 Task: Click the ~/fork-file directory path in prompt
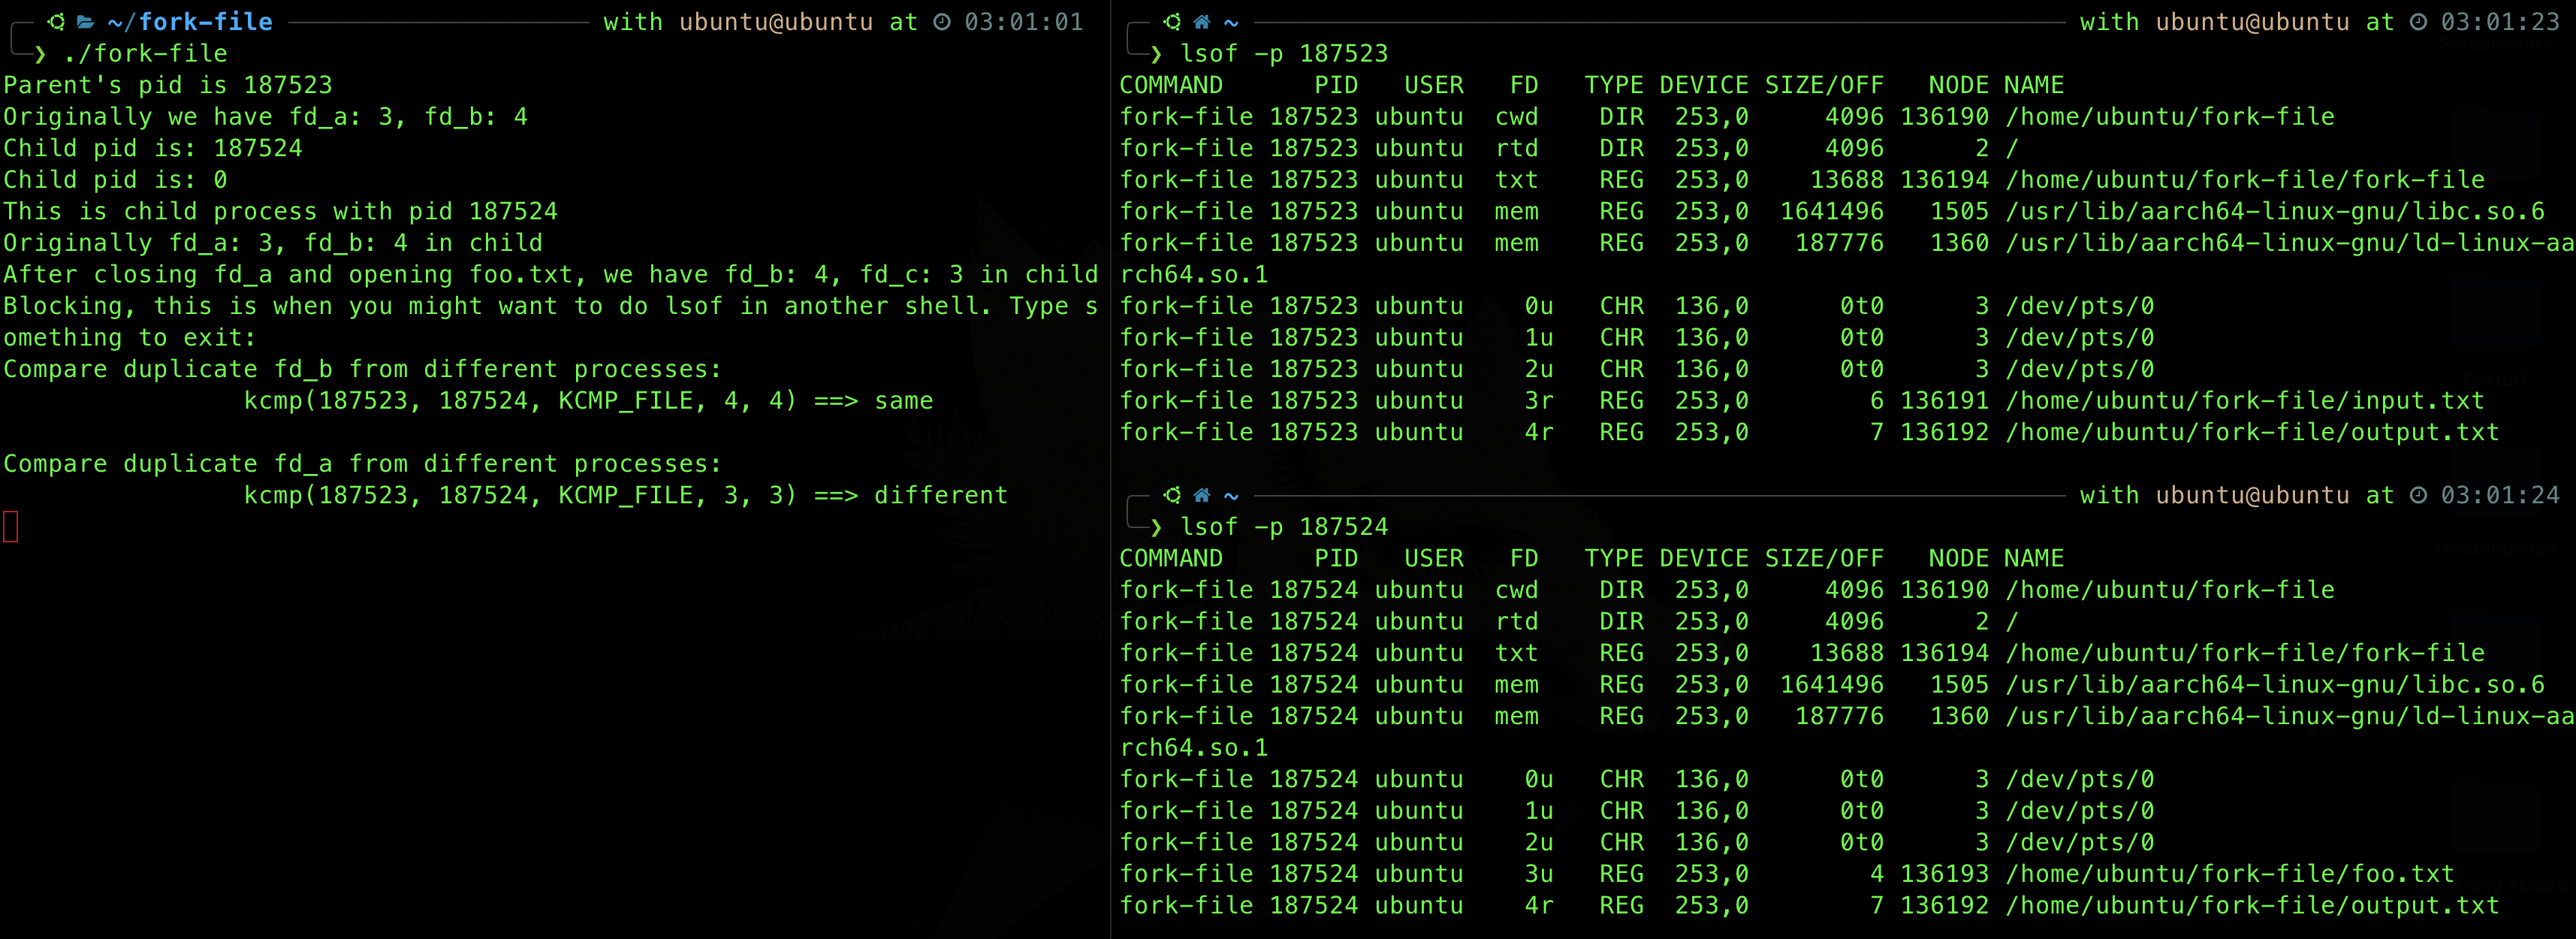coord(190,21)
